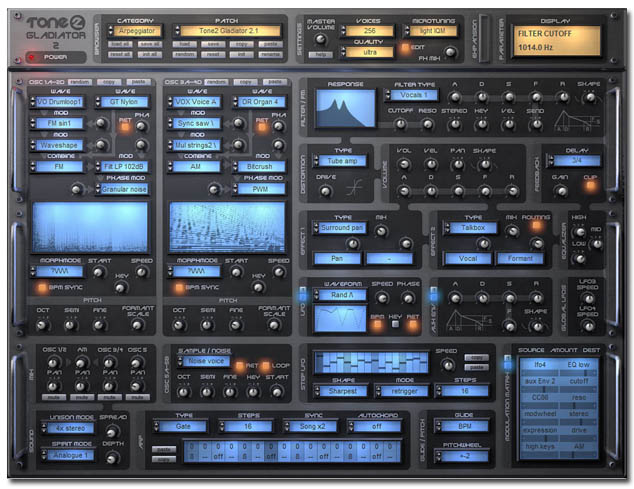The height and width of the screenshot is (489, 634).
Task: Open the Distortion Type selector Tube amp
Action: tap(340, 161)
